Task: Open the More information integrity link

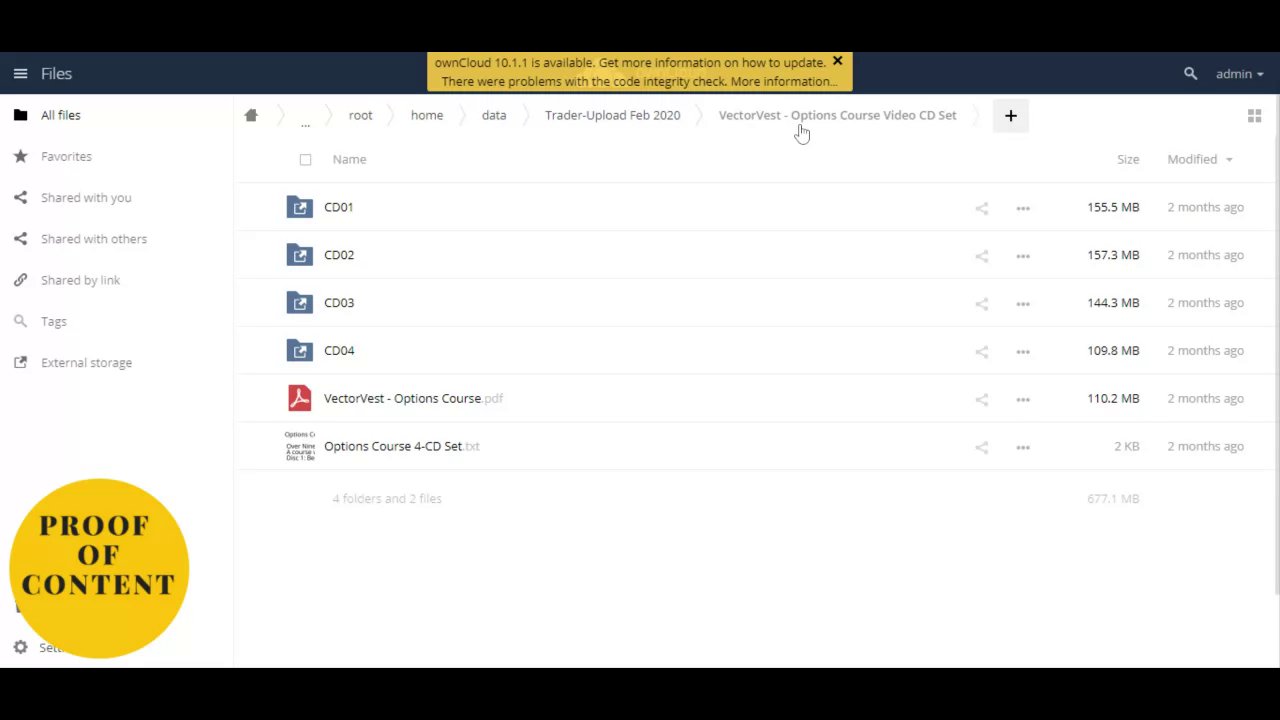Action: click(x=785, y=82)
